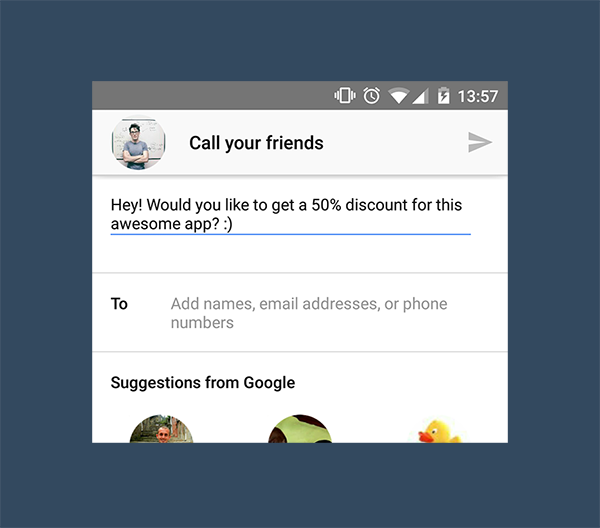Image resolution: width=600 pixels, height=528 pixels.
Task: Select the rubber duck suggested contact
Action: click(439, 431)
